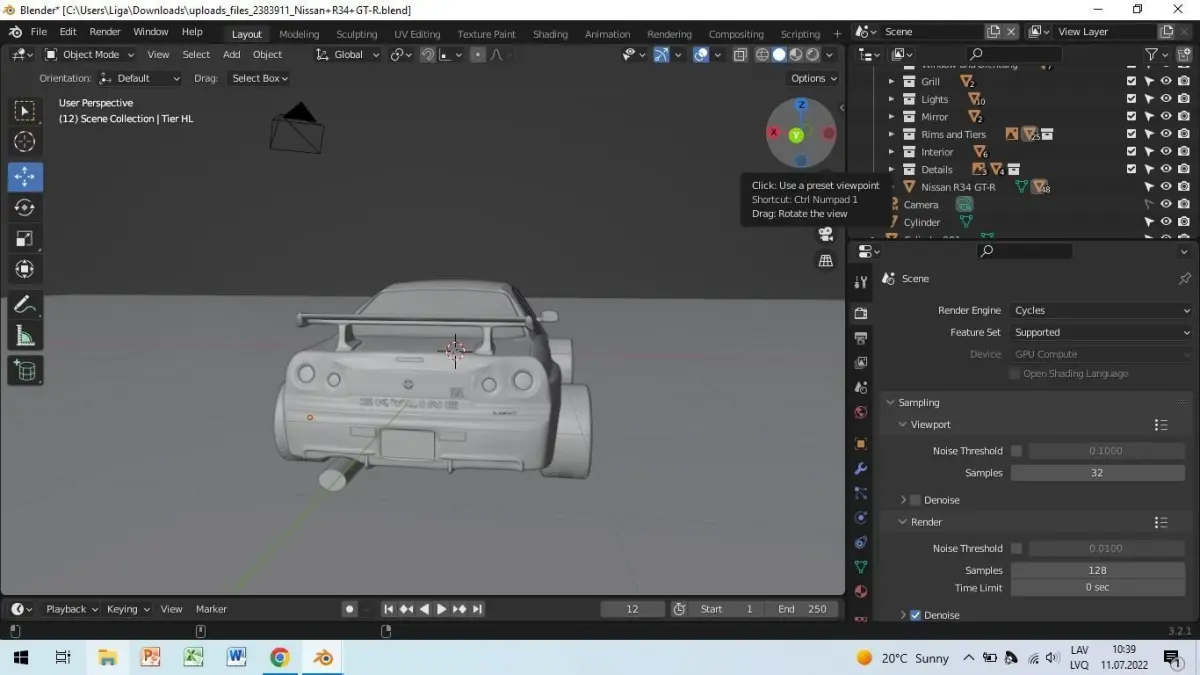
Task: Click the Viewport Samples field
Action: [1097, 473]
